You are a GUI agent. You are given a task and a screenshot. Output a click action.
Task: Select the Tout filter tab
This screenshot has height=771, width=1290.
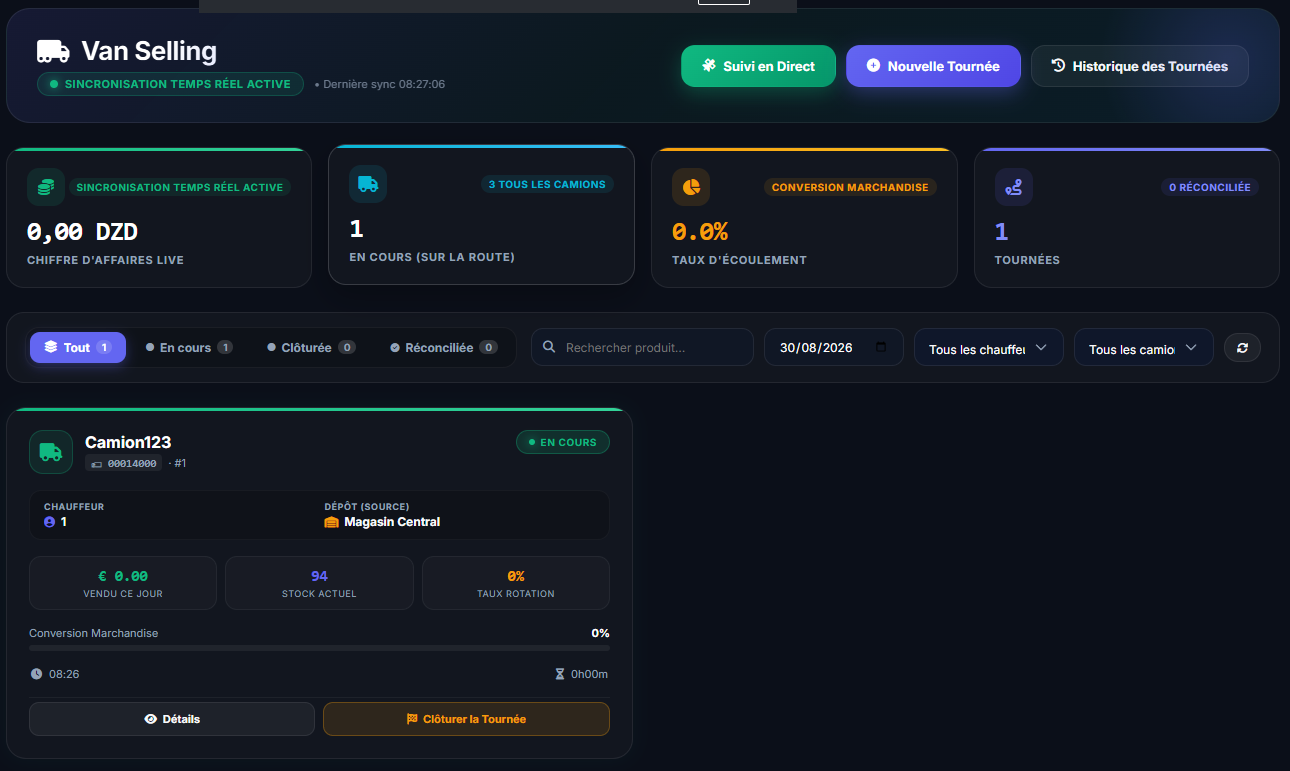(x=78, y=347)
